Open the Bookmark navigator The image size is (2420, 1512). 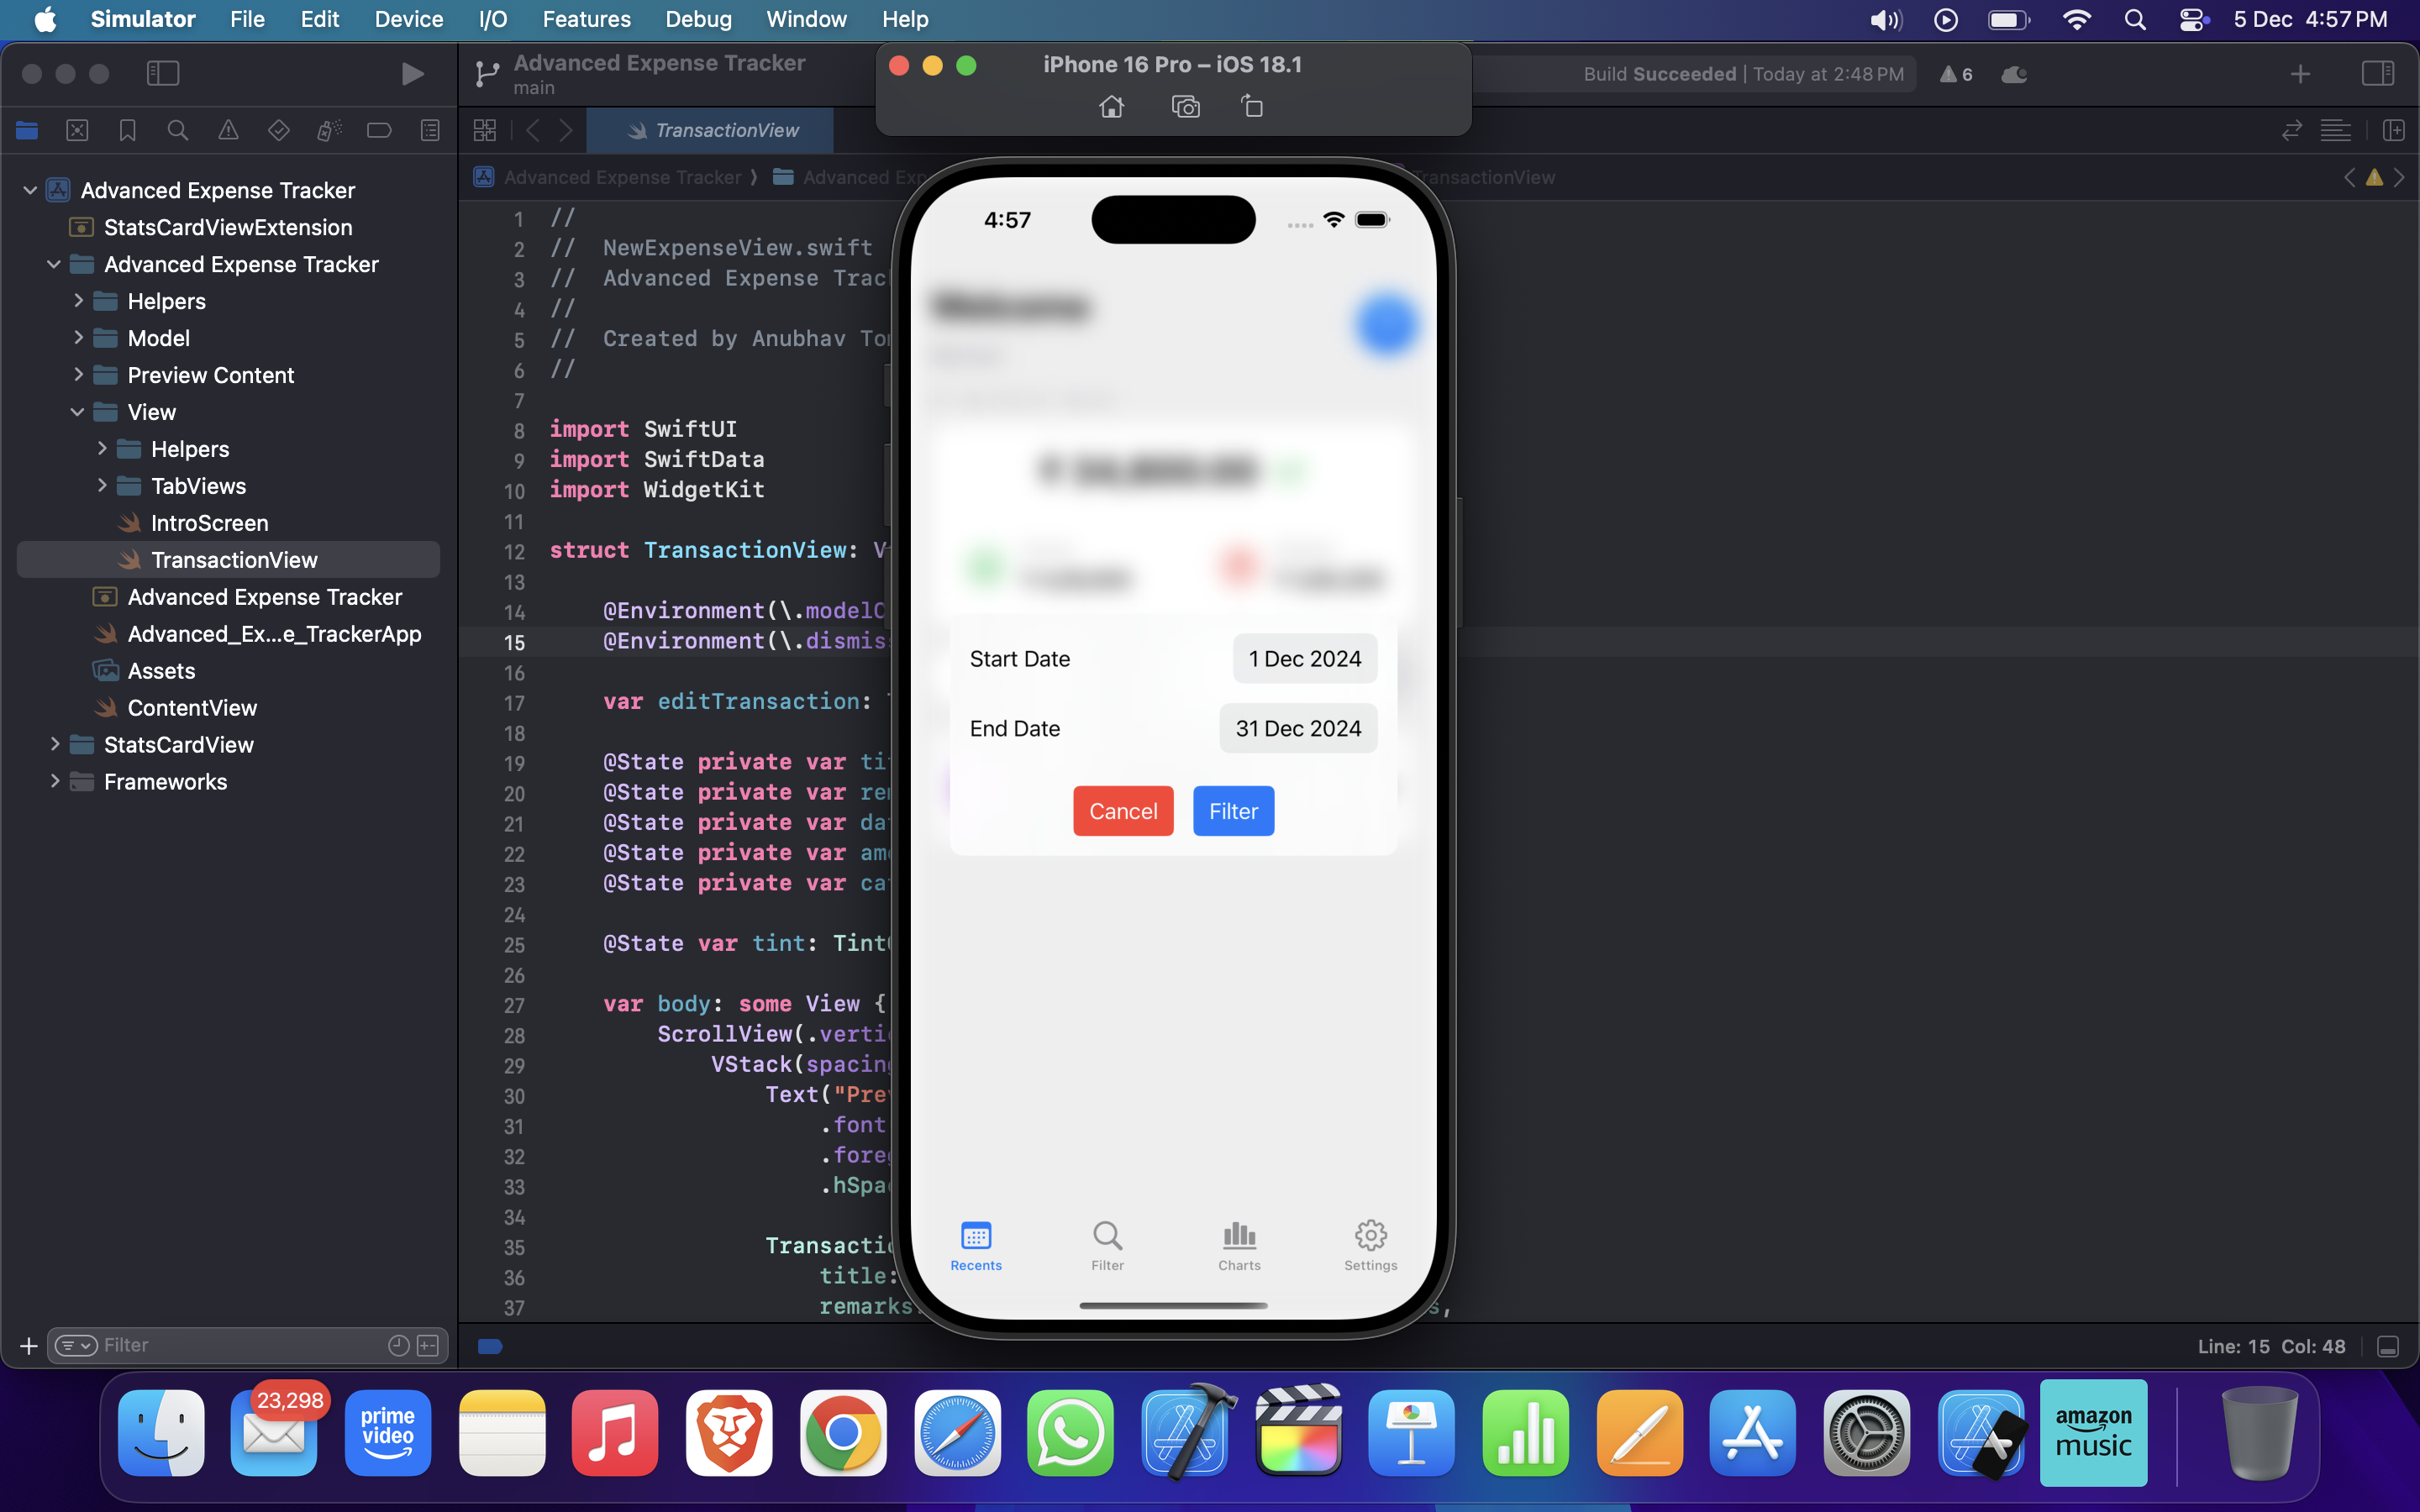[127, 130]
